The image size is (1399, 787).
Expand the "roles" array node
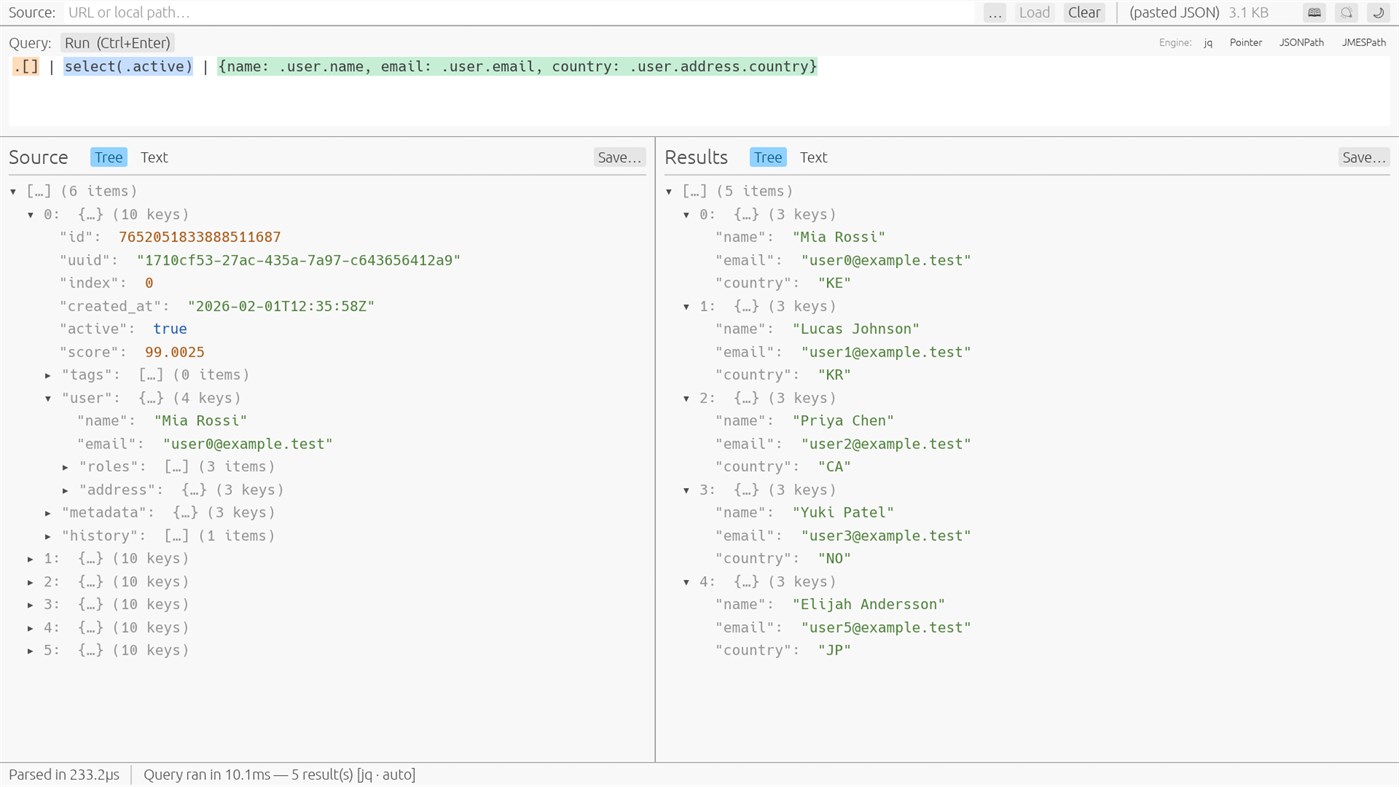[x=66, y=467]
